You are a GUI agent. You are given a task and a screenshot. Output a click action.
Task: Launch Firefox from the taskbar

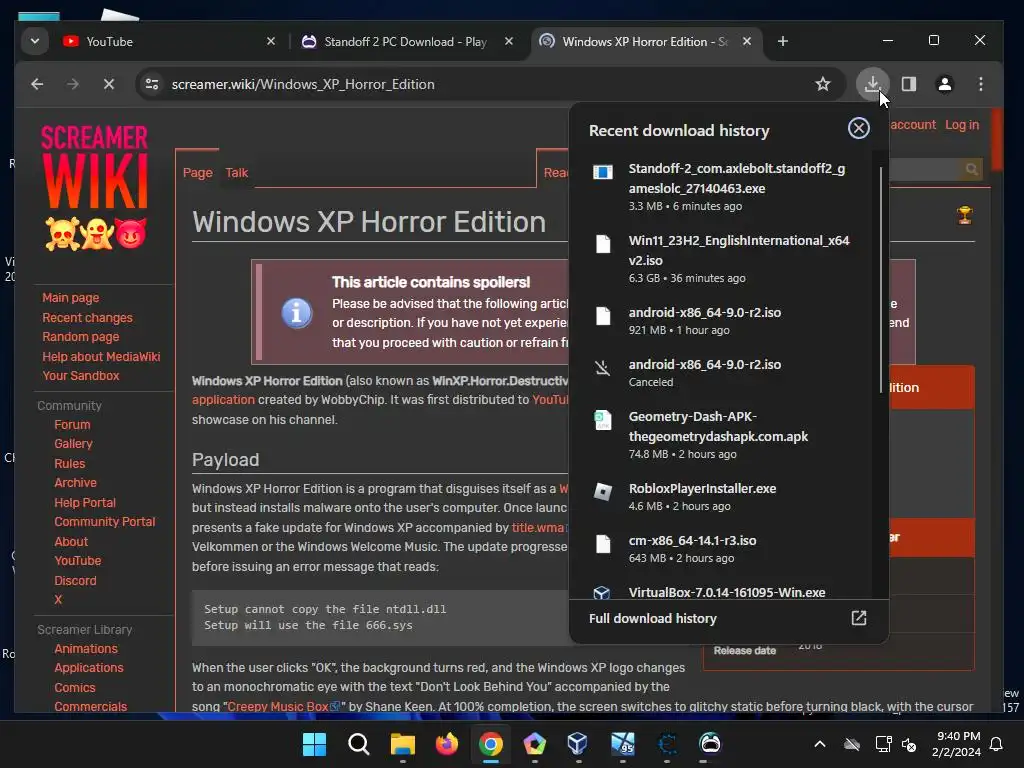[447, 744]
